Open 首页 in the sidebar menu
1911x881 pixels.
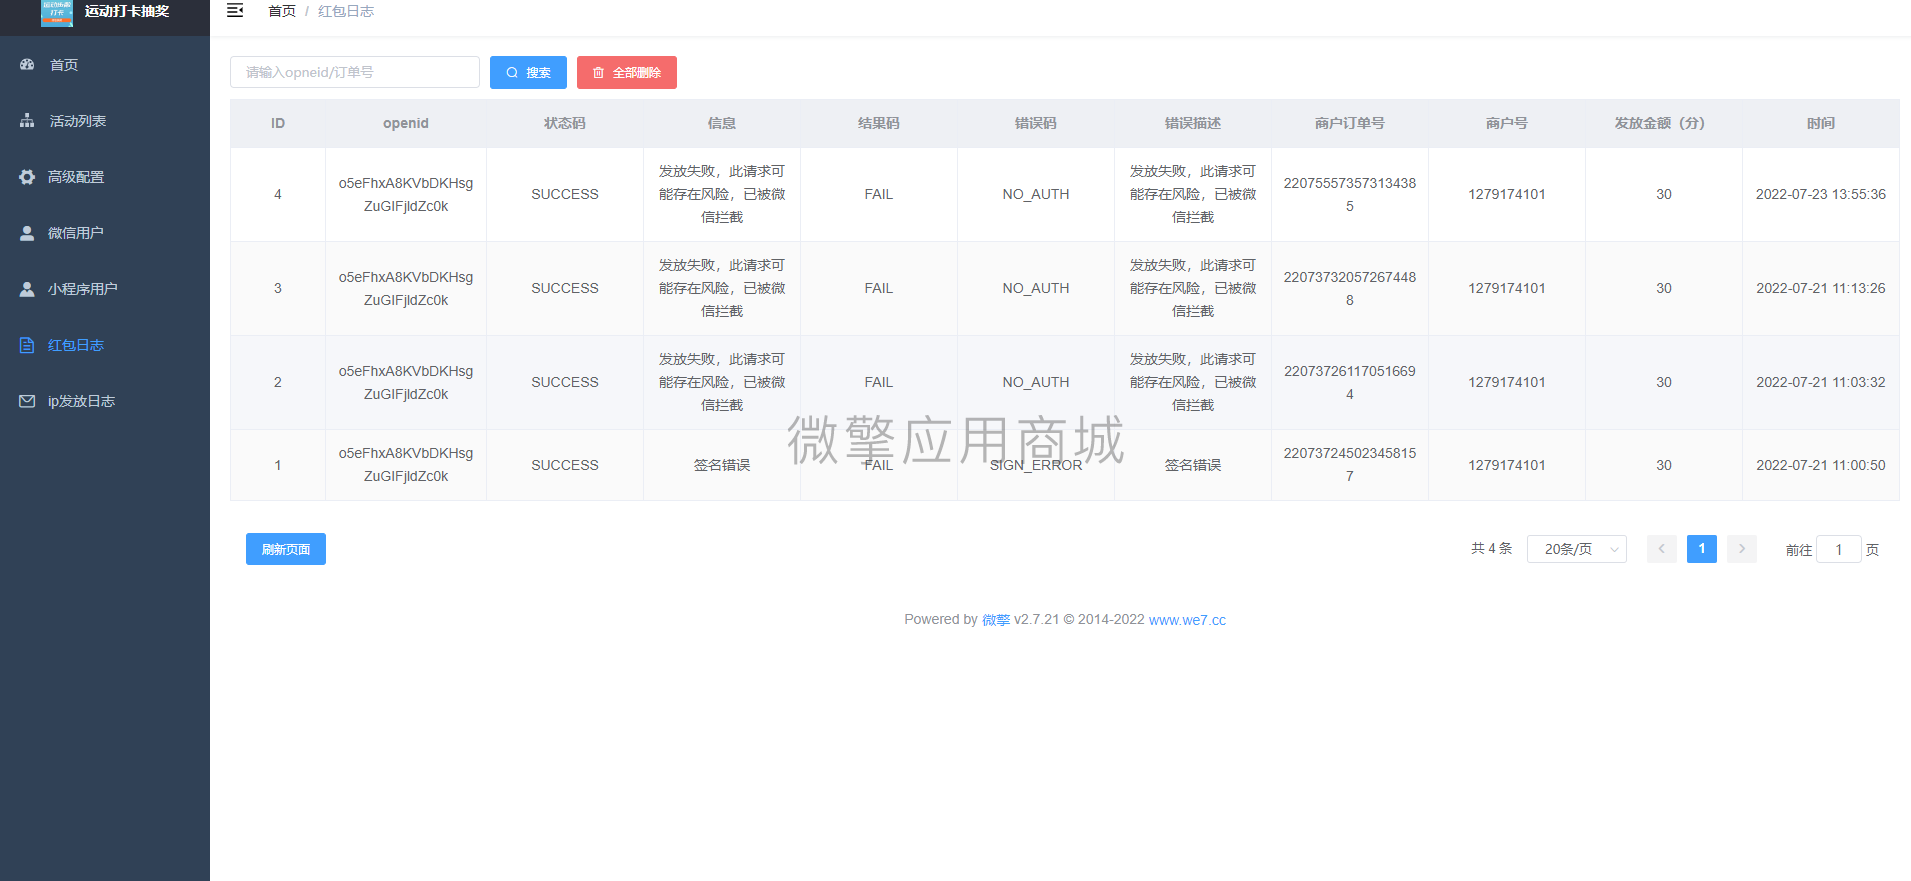pyautogui.click(x=105, y=65)
